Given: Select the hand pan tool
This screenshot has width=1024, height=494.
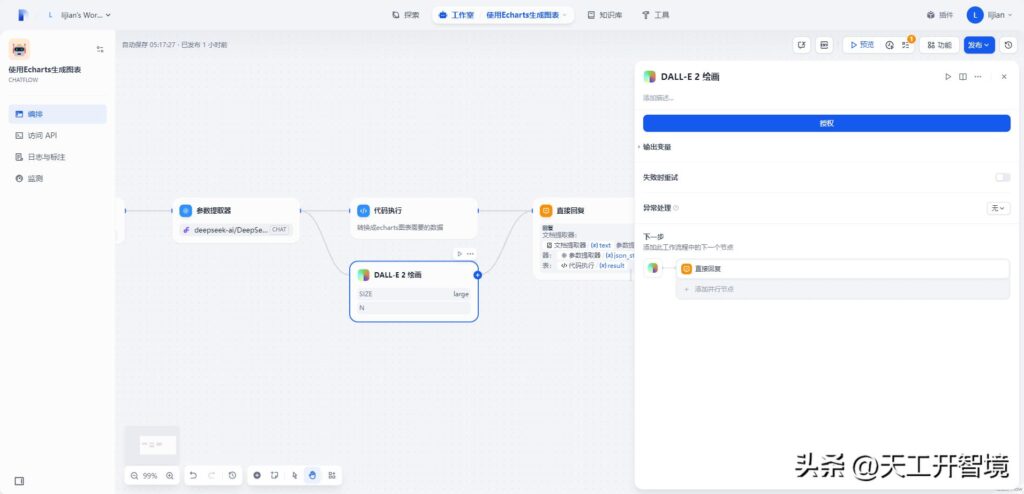Looking at the screenshot, I should pos(312,476).
